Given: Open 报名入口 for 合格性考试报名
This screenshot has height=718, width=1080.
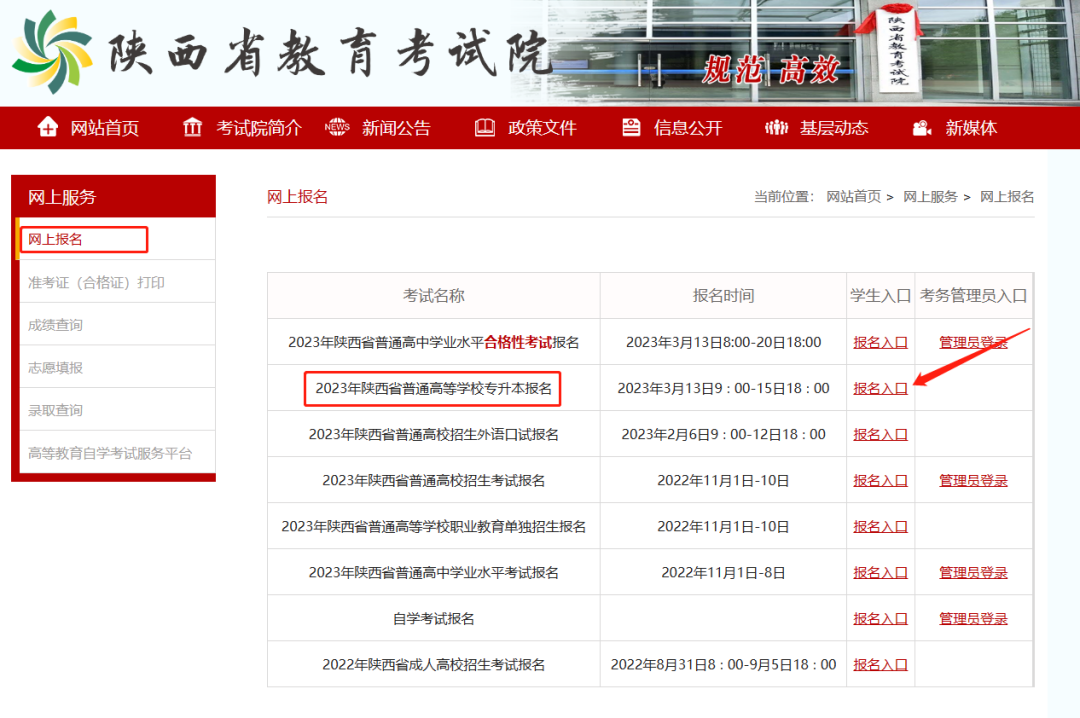Looking at the screenshot, I should [880, 342].
